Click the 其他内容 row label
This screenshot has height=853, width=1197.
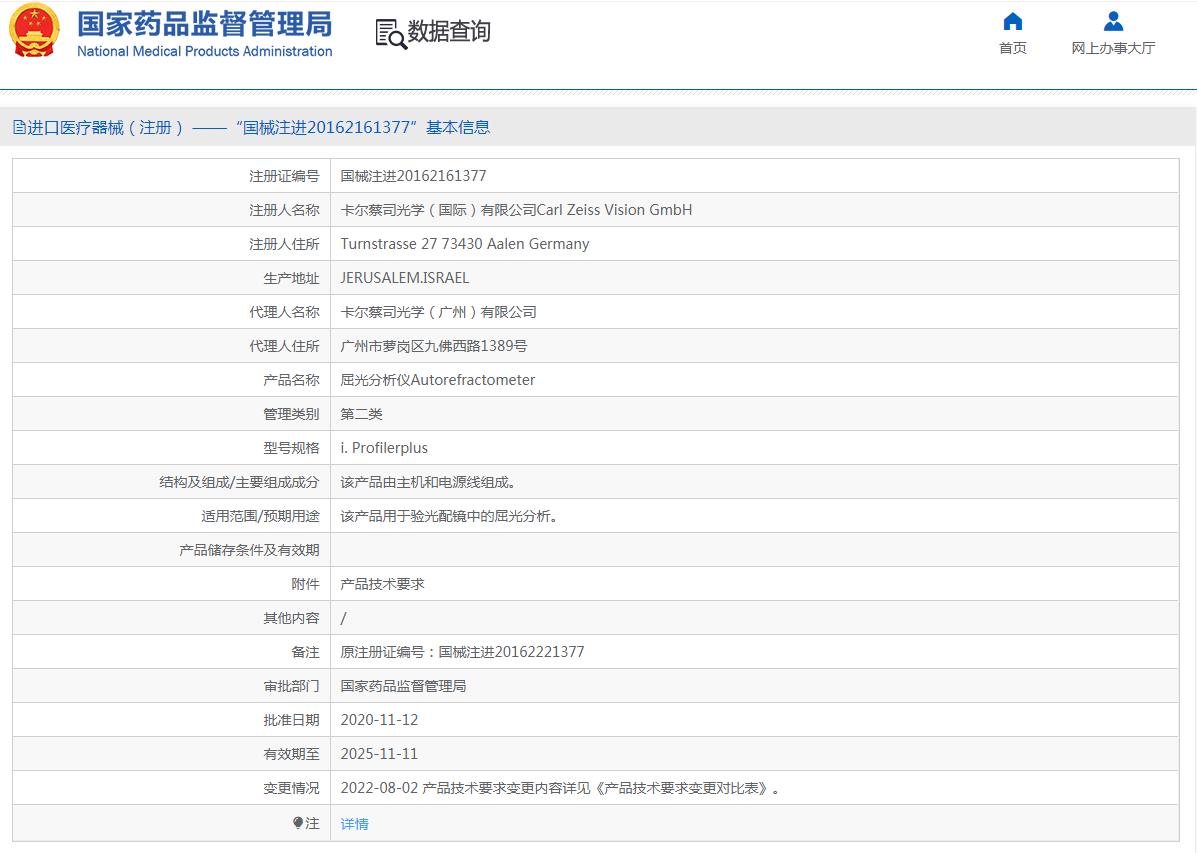(x=292, y=618)
